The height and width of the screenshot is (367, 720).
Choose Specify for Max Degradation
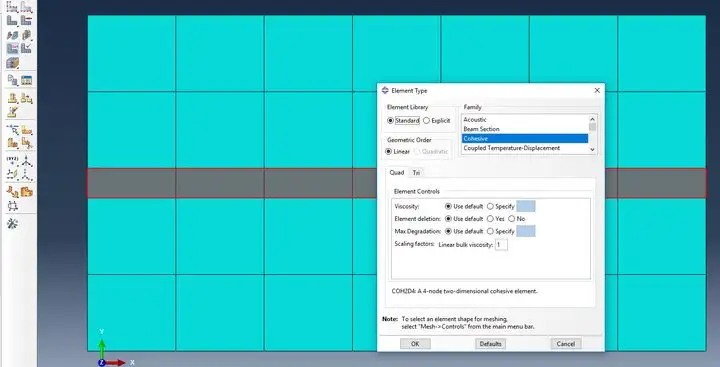501,231
